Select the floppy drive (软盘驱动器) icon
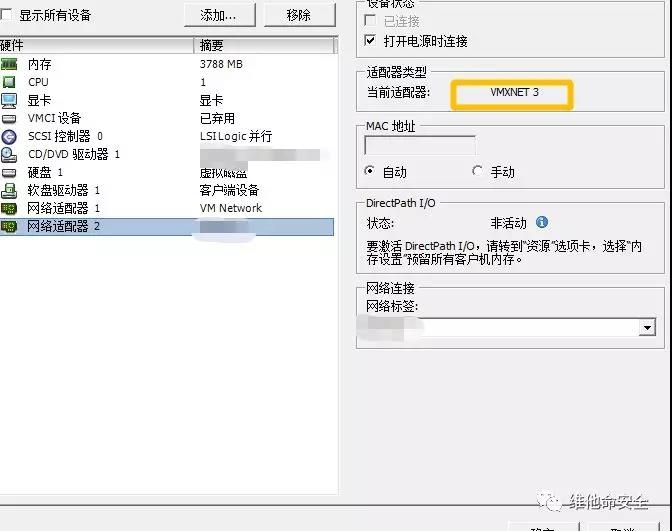 click(9, 190)
